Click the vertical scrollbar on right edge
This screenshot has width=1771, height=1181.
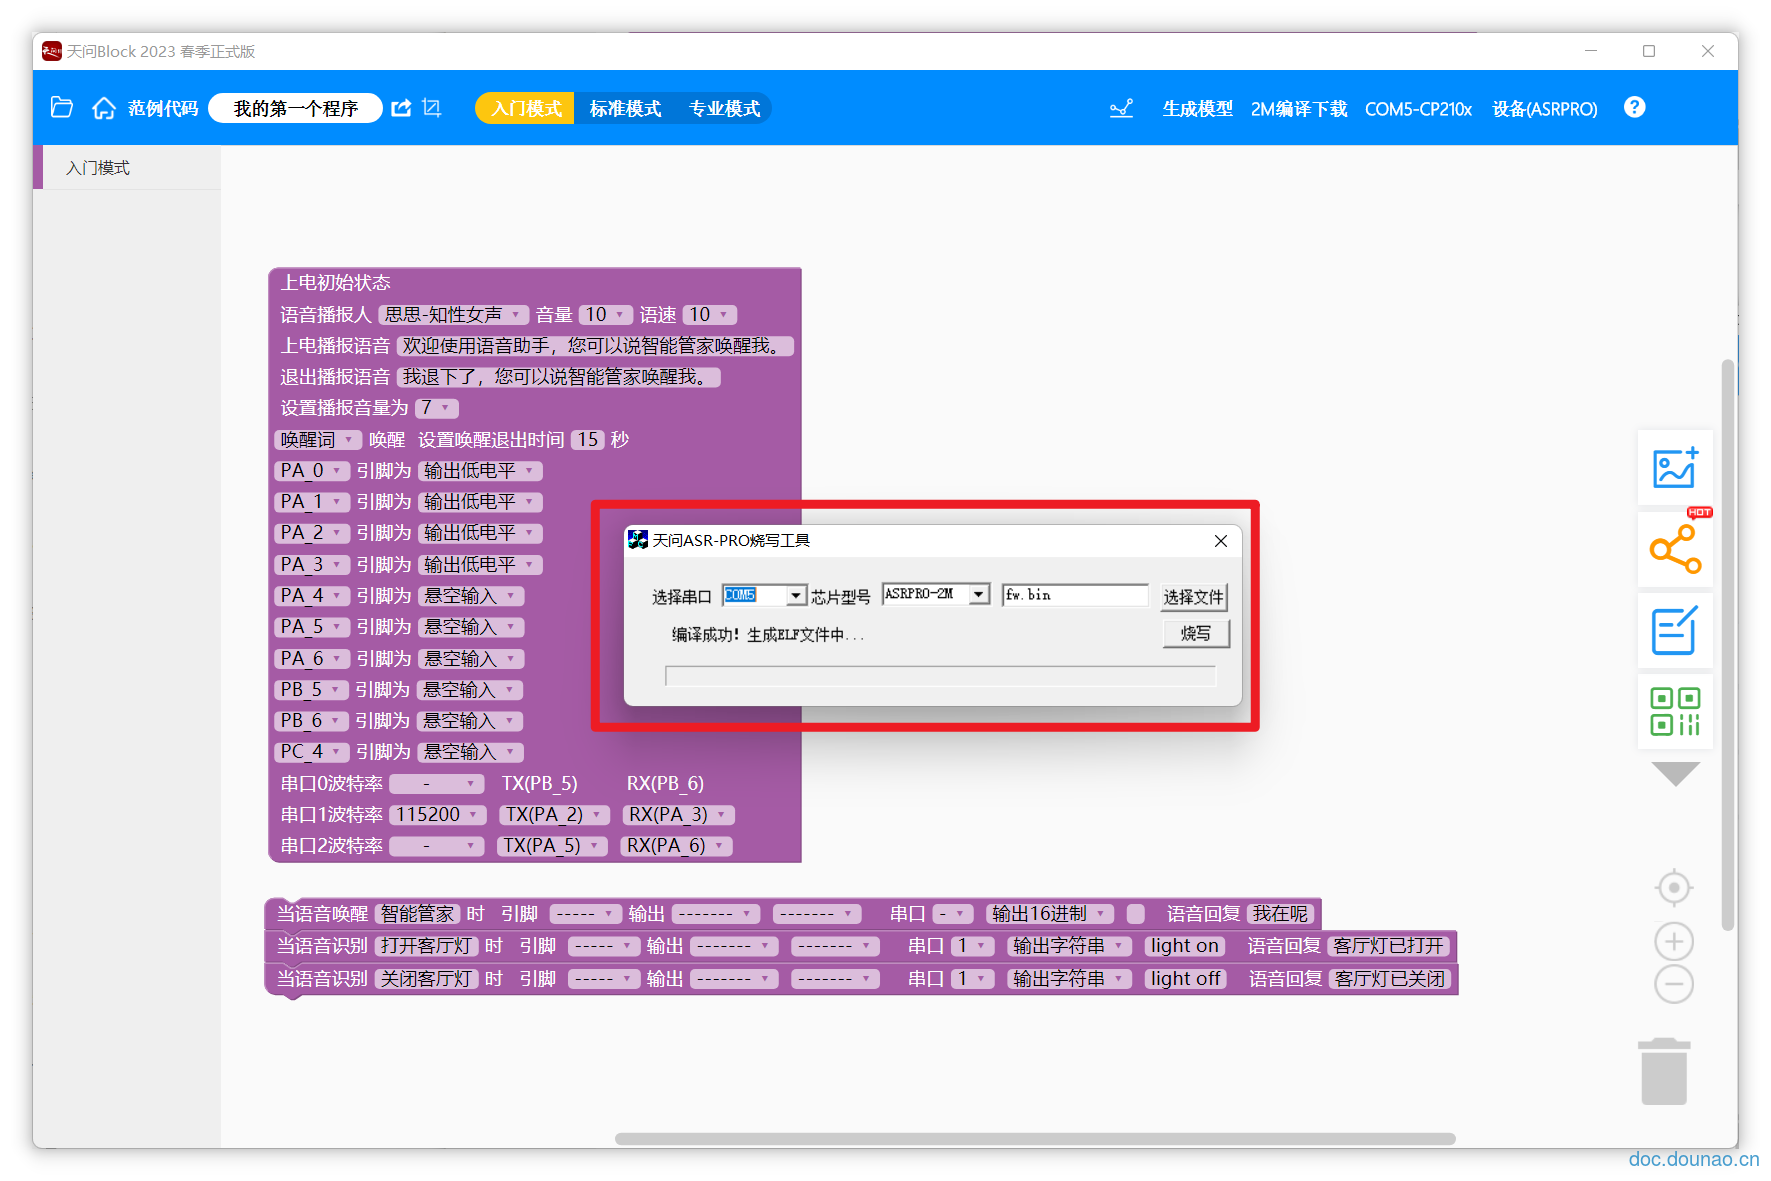tap(1728, 645)
